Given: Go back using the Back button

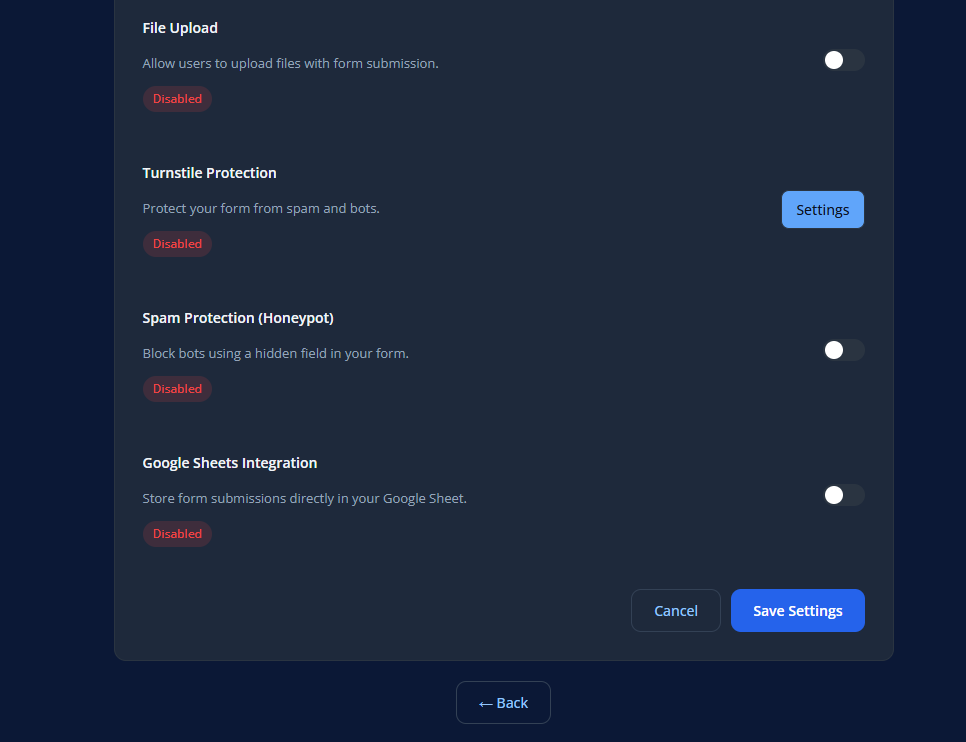Looking at the screenshot, I should (x=503, y=702).
